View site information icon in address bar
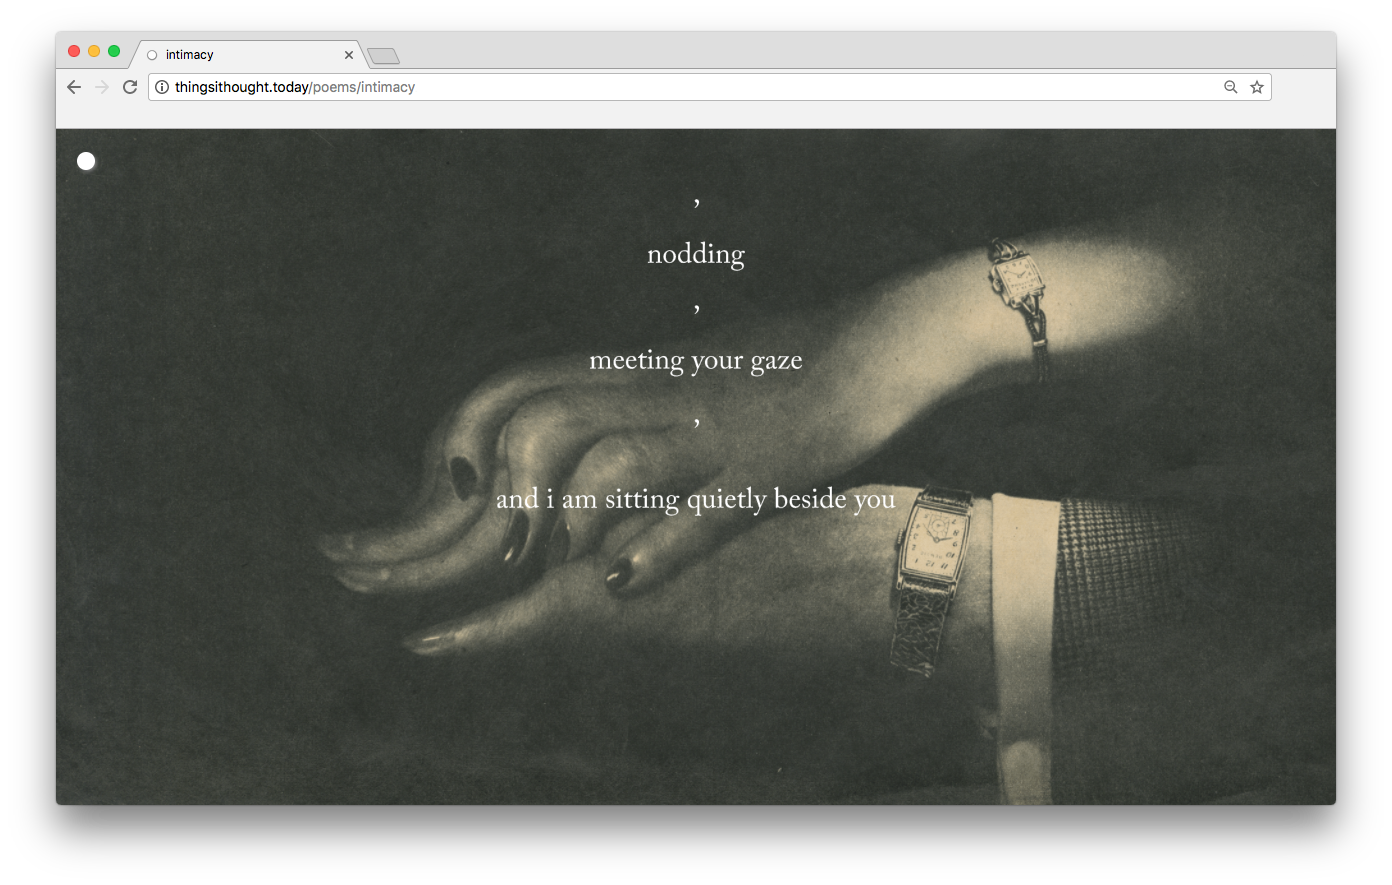 point(162,87)
